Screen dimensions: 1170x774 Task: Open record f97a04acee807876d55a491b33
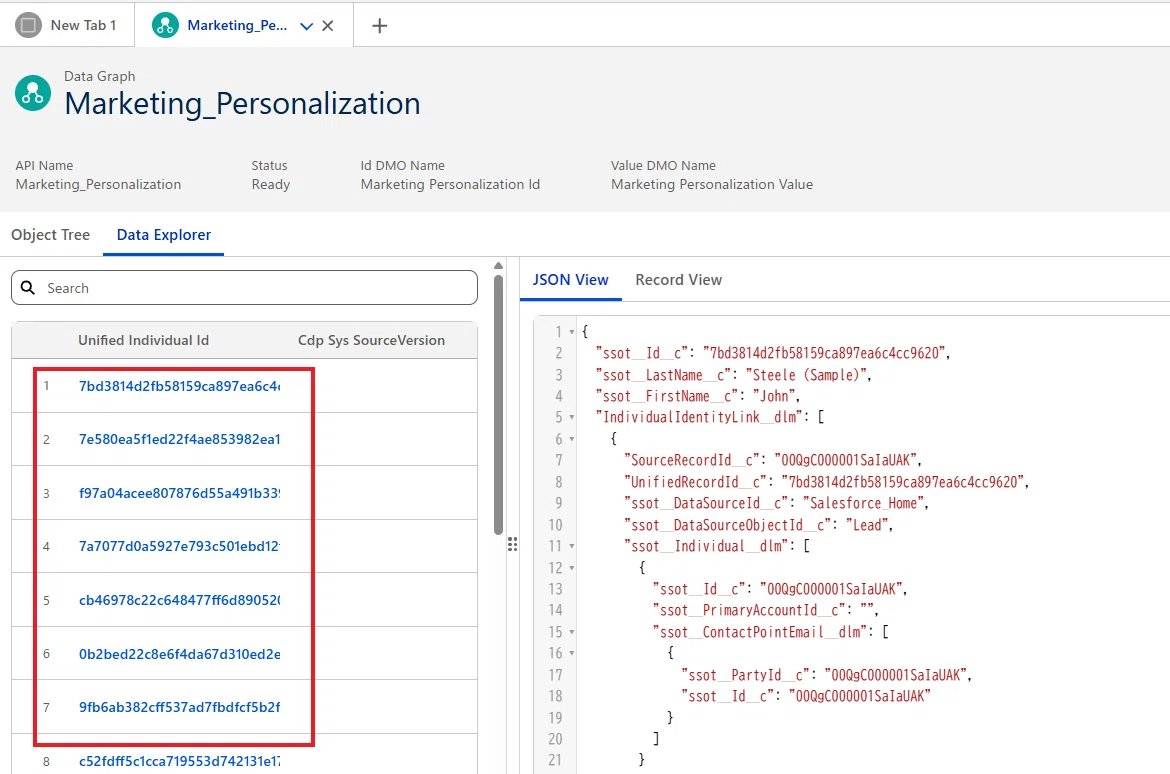[179, 493]
